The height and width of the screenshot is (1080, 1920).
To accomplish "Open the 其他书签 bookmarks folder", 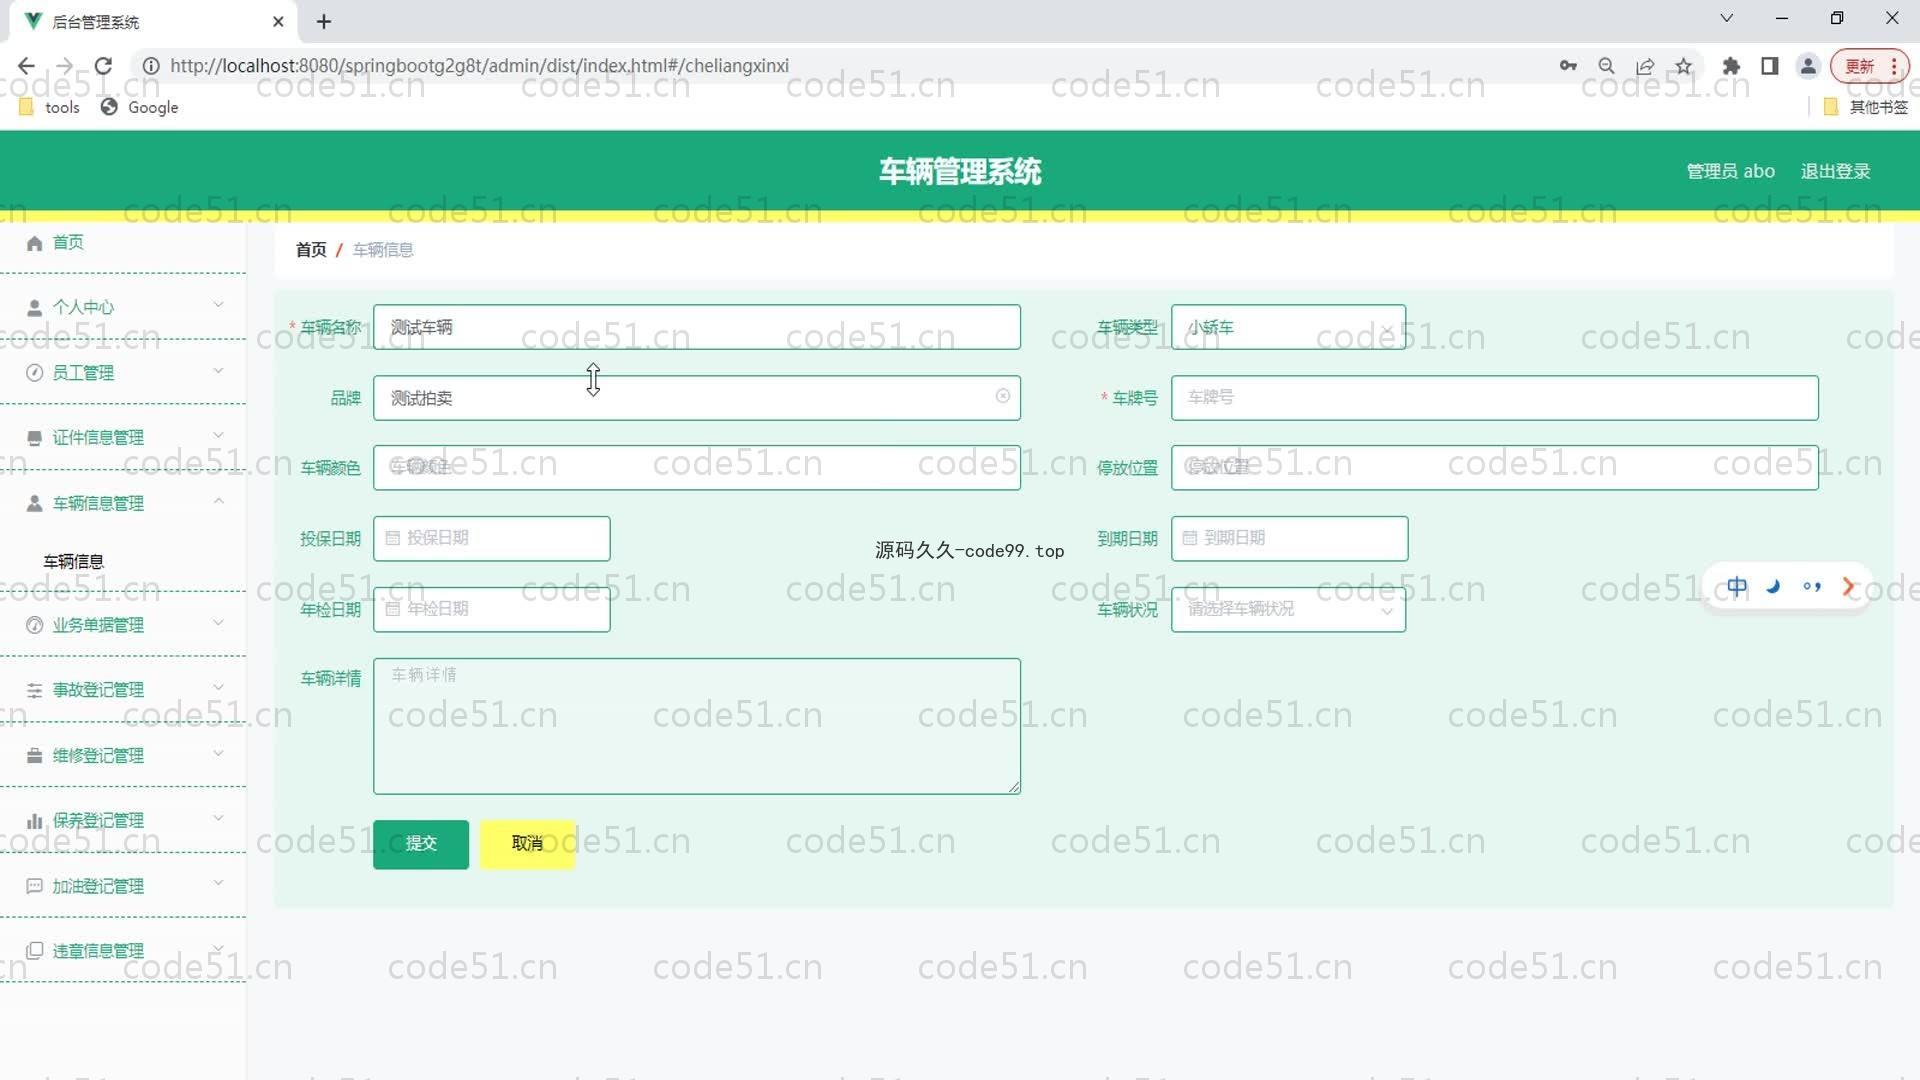I will pos(1866,107).
